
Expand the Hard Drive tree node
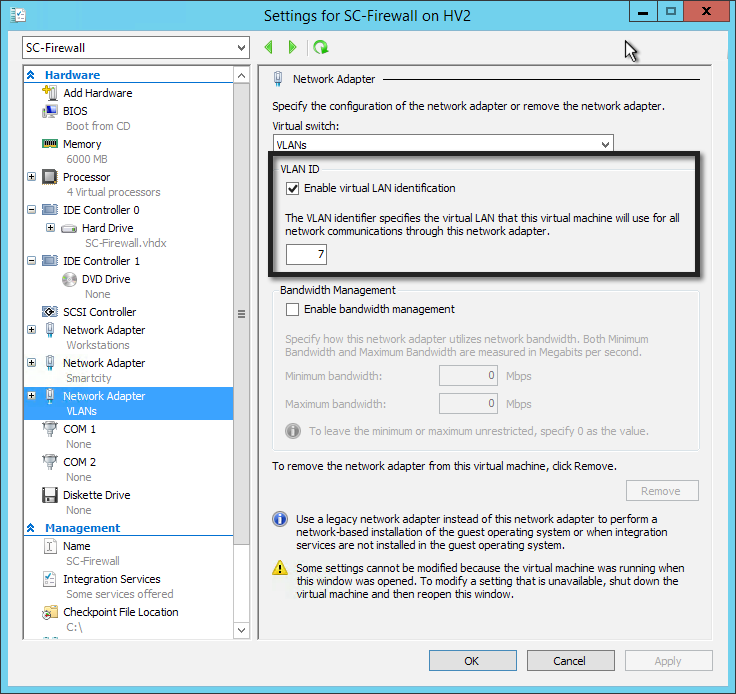[51, 228]
